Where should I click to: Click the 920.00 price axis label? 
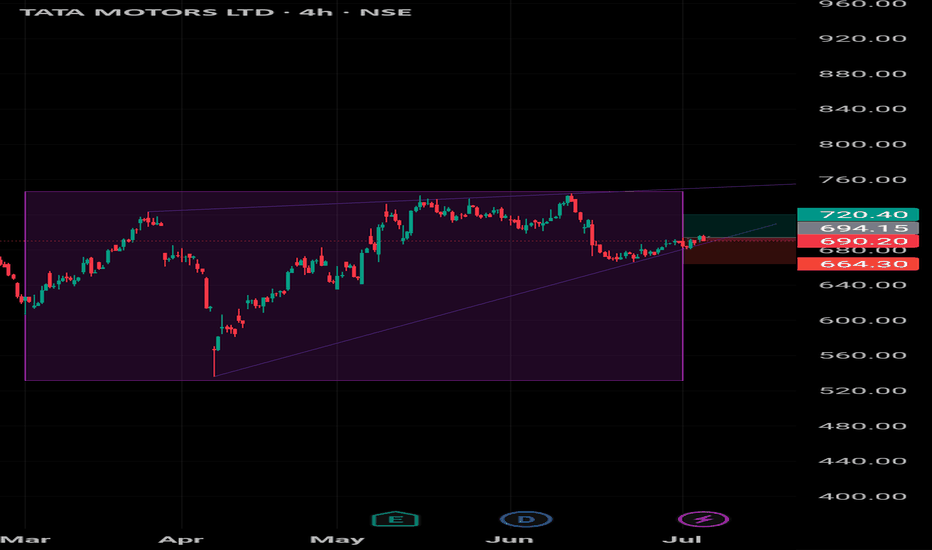click(x=862, y=39)
